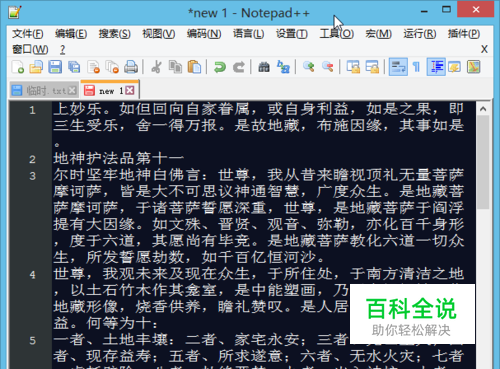The width and height of the screenshot is (500, 369).
Task: Click the user-defined language dialog icon
Action: (x=455, y=67)
